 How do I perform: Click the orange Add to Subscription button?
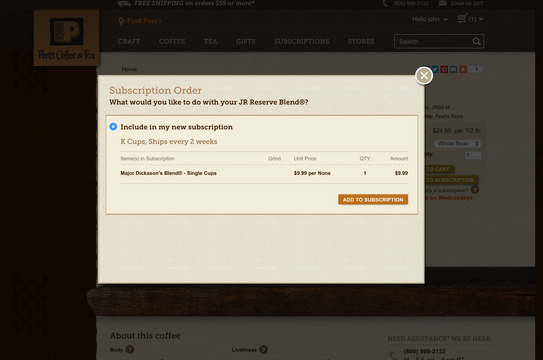[373, 199]
